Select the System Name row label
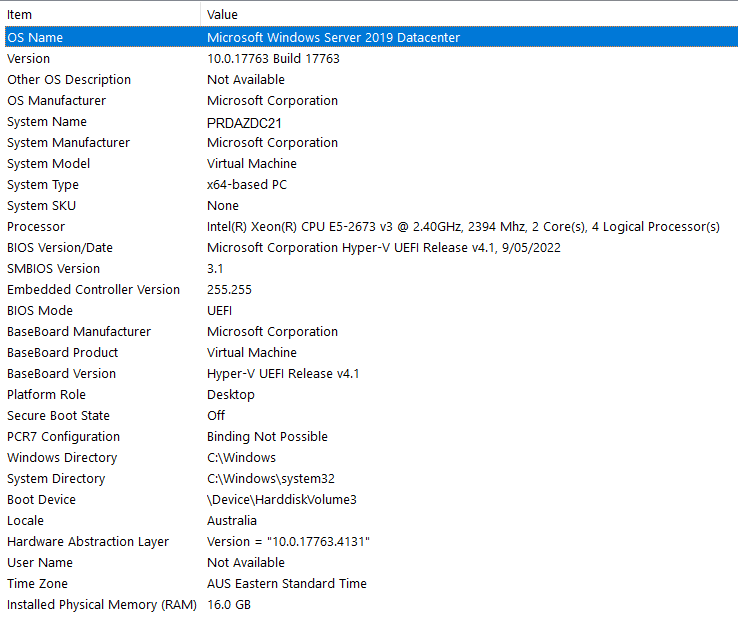 point(47,122)
